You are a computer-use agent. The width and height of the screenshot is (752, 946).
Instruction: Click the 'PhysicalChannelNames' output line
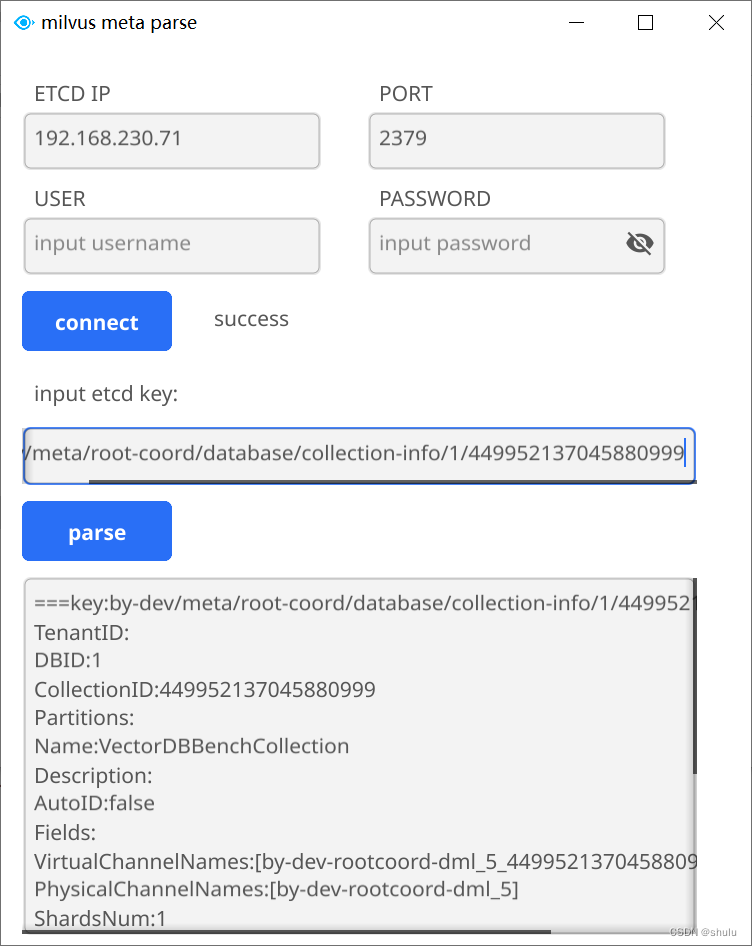276,889
